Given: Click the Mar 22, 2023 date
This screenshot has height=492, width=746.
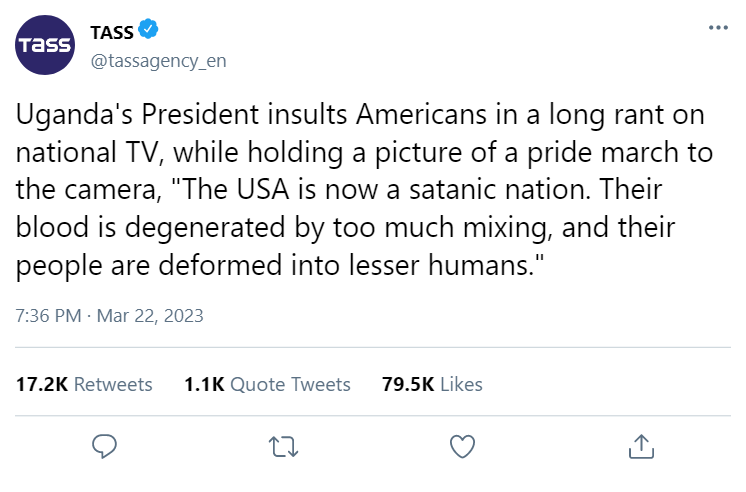Looking at the screenshot, I should (x=152, y=316).
